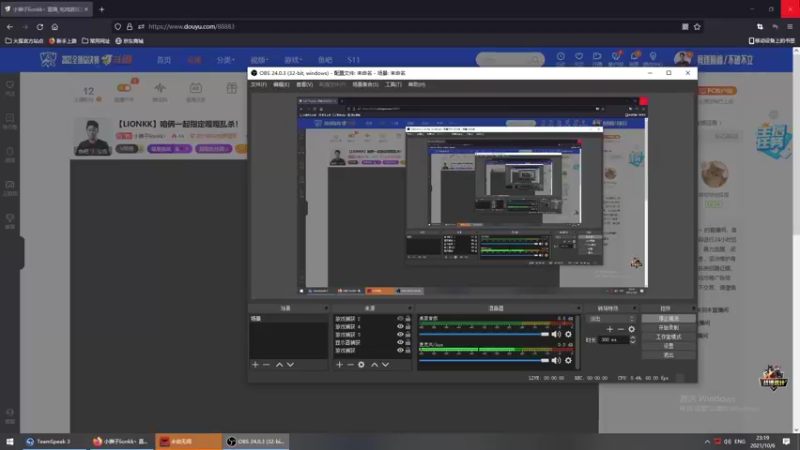Click the Douyu notification bell icon
800x450 pixels.
click(634, 57)
